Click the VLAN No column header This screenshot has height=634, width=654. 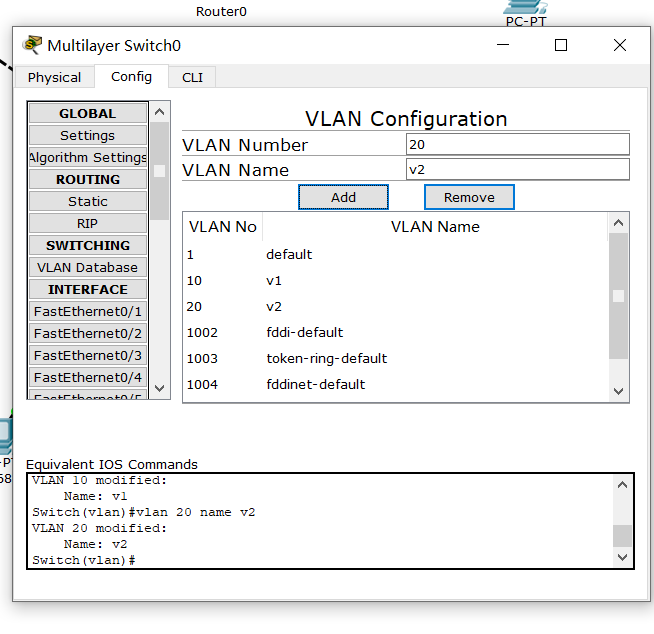pyautogui.click(x=223, y=226)
